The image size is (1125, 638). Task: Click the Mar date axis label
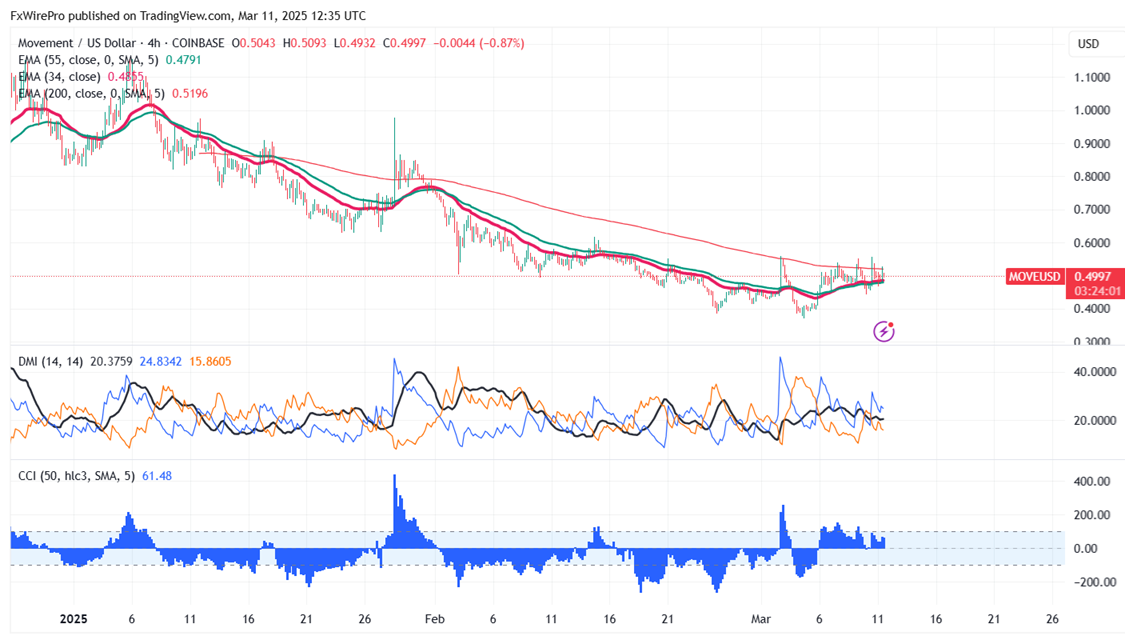click(761, 619)
